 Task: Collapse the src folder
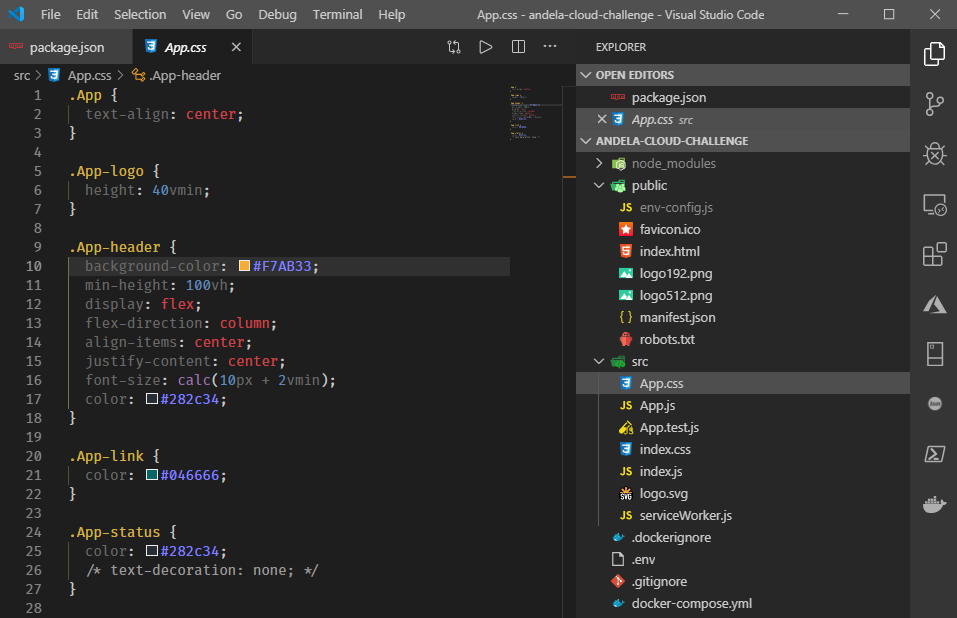(743, 362)
